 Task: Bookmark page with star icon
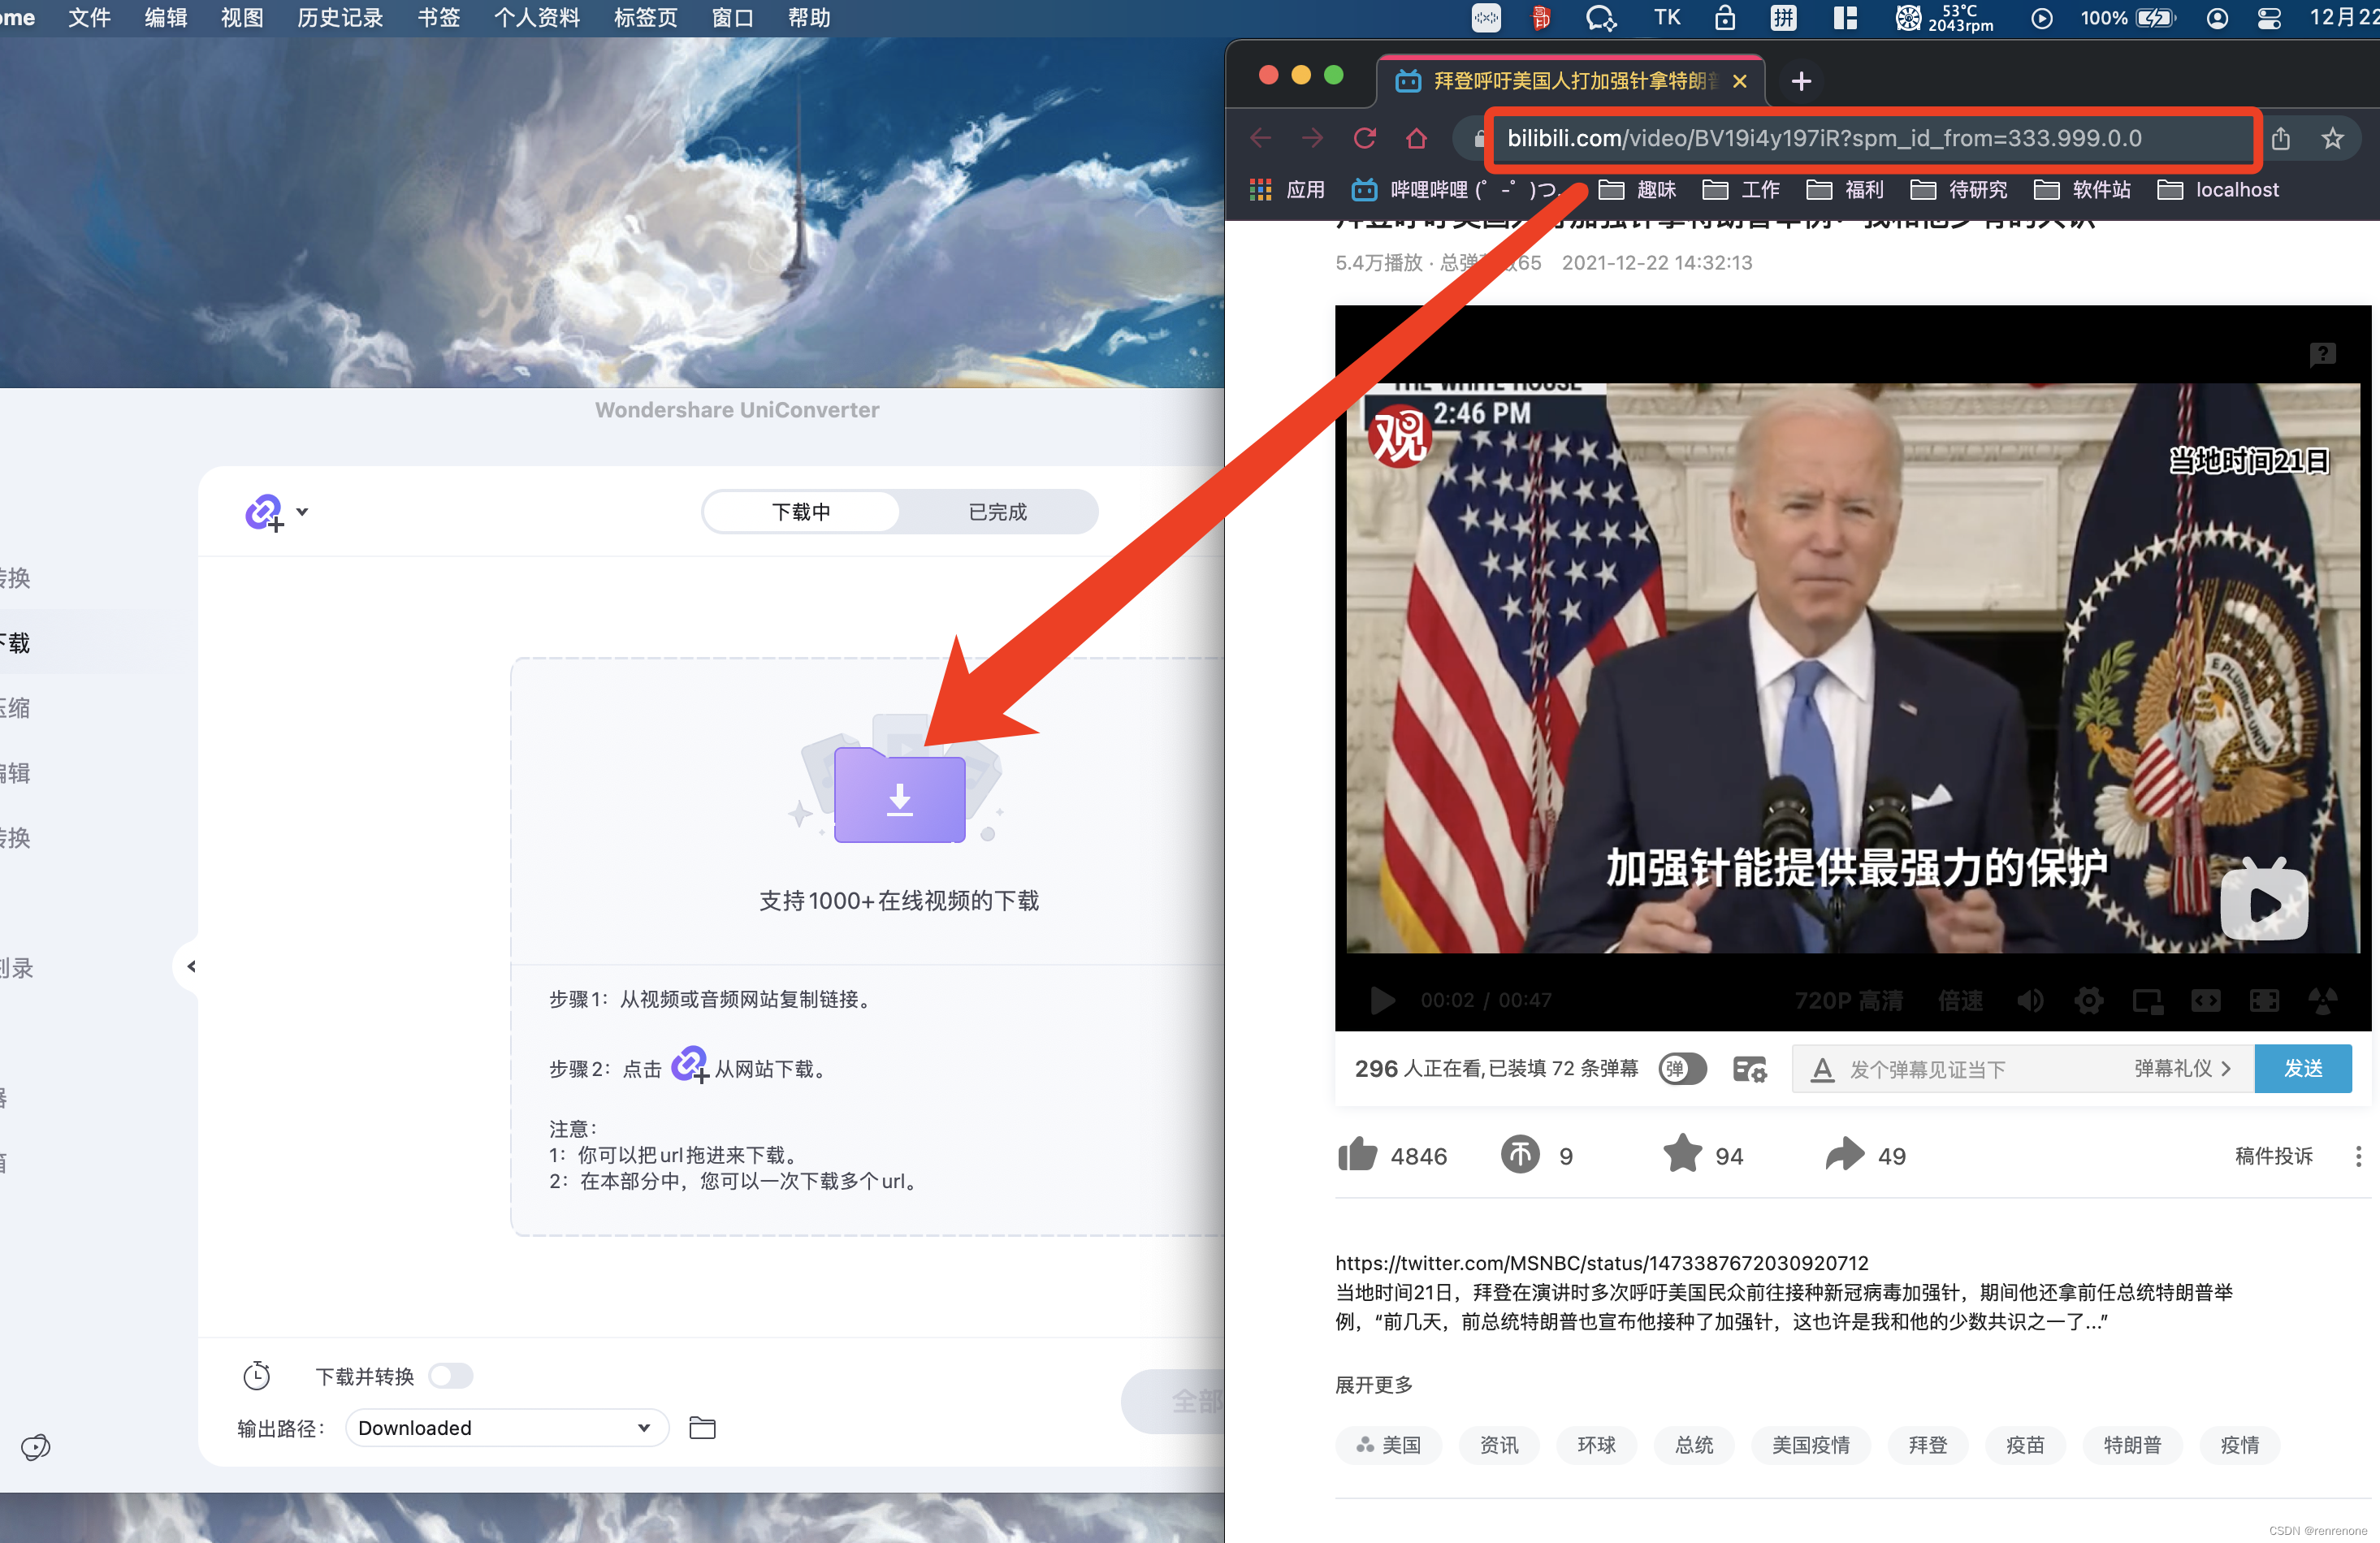point(2332,138)
